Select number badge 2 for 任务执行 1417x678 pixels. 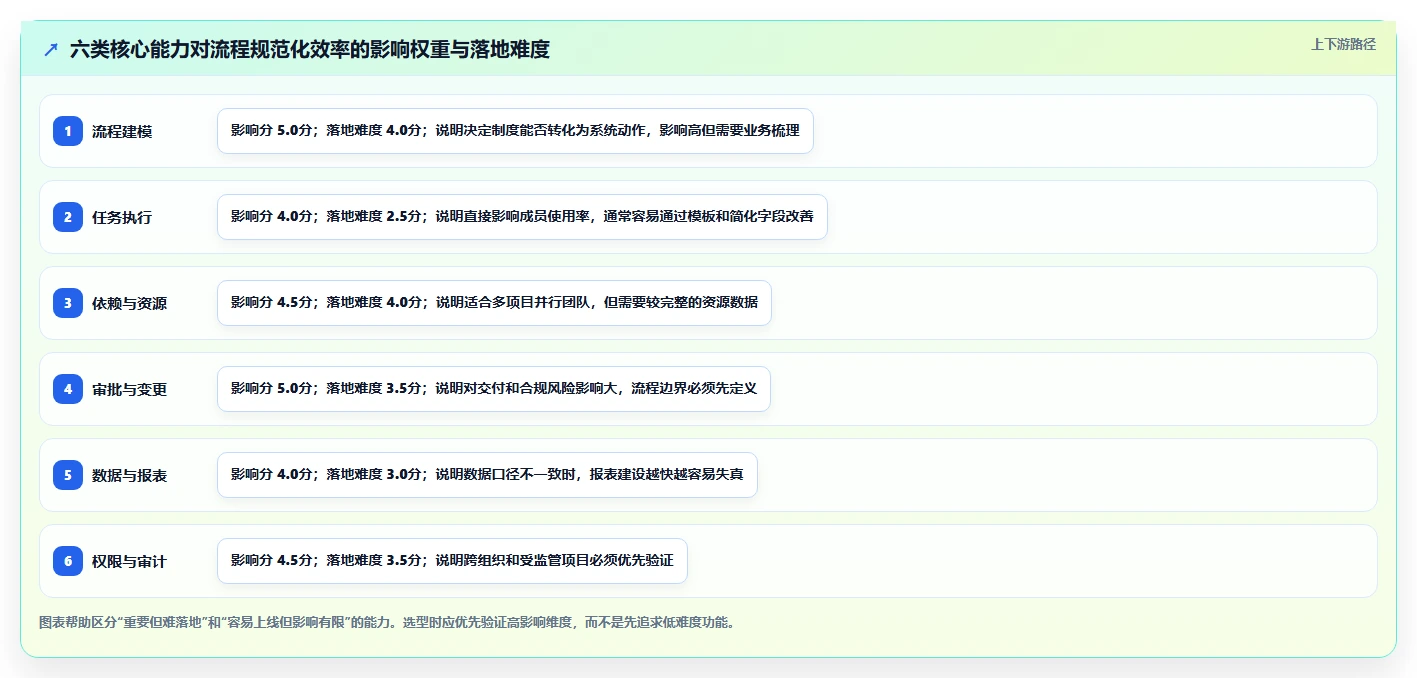click(68, 217)
